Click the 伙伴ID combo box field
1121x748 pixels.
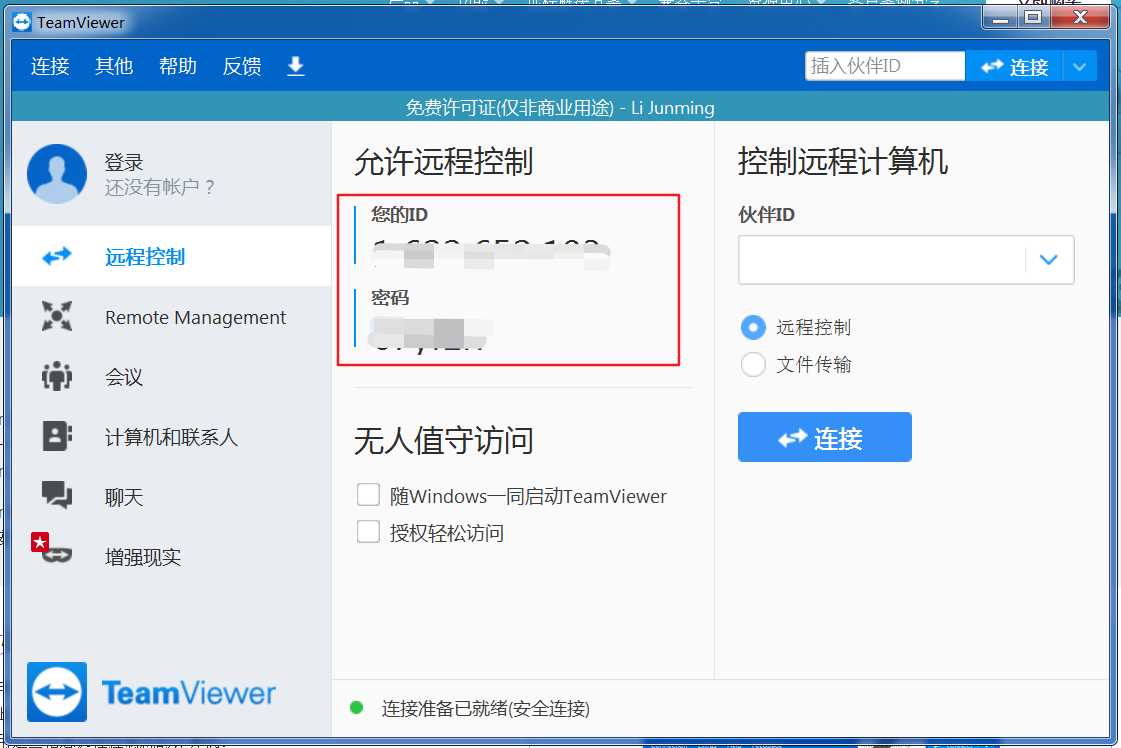pyautogui.click(x=906, y=260)
